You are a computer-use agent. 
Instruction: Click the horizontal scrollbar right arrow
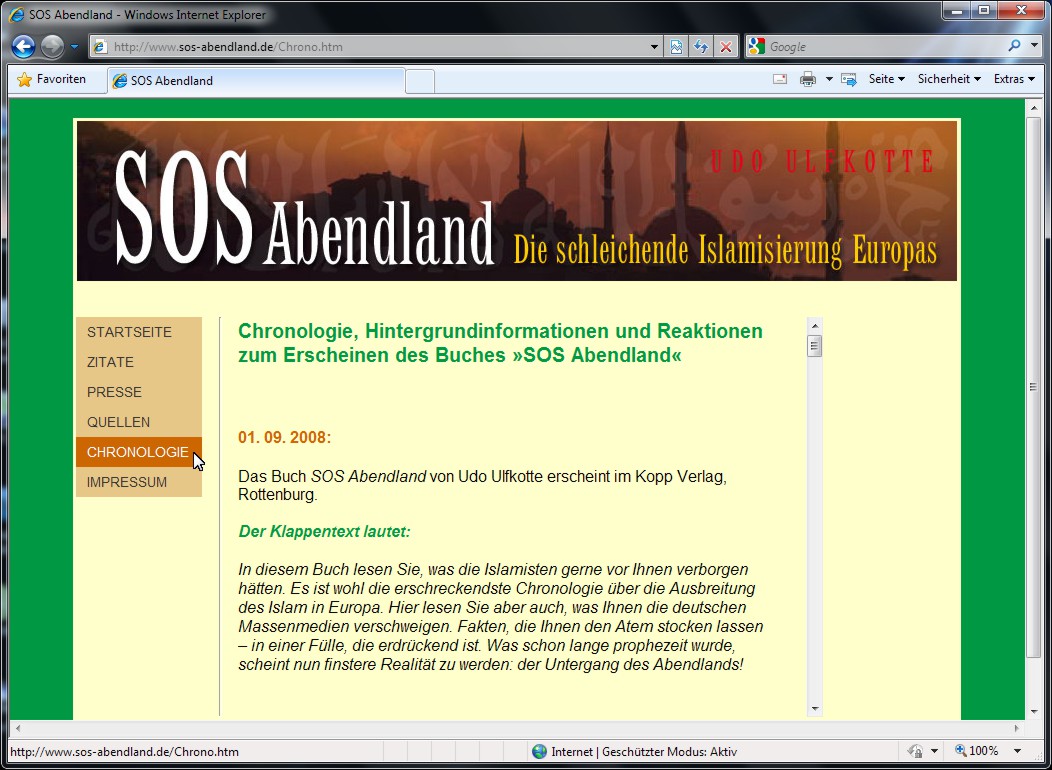(1017, 728)
